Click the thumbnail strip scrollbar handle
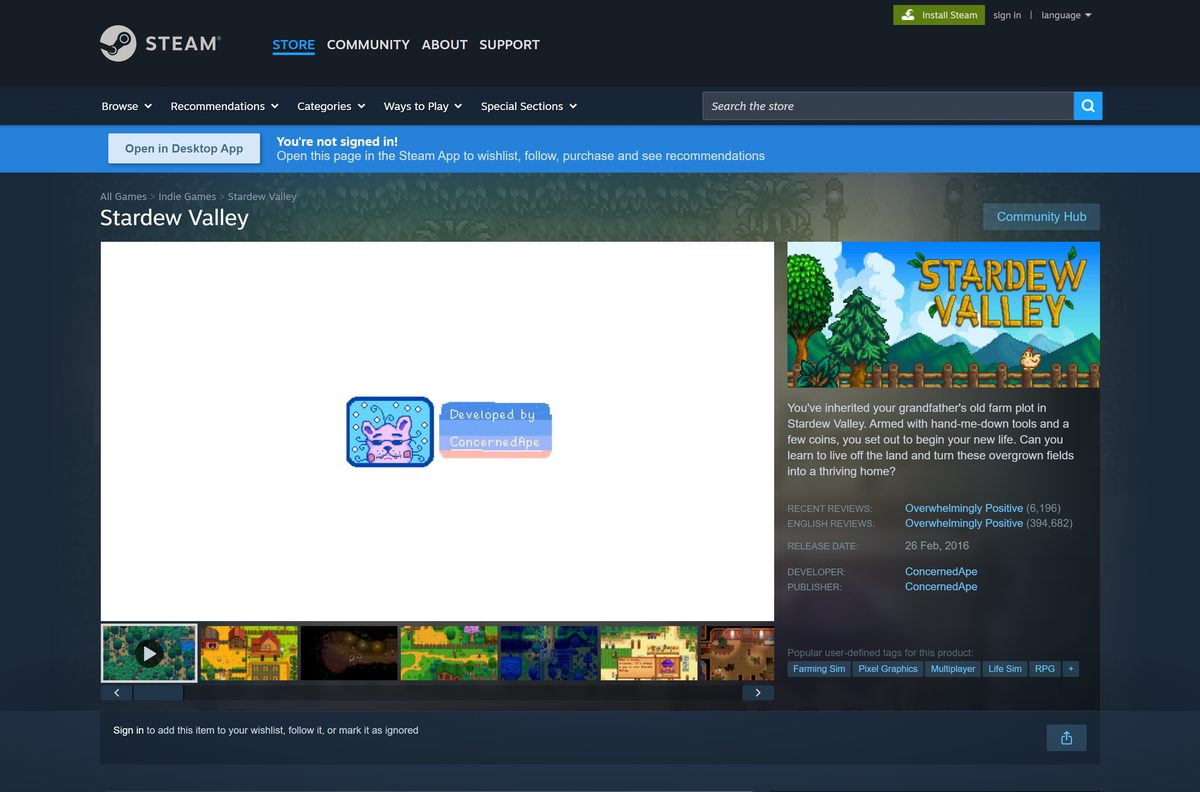Image resolution: width=1200 pixels, height=792 pixels. [158, 692]
